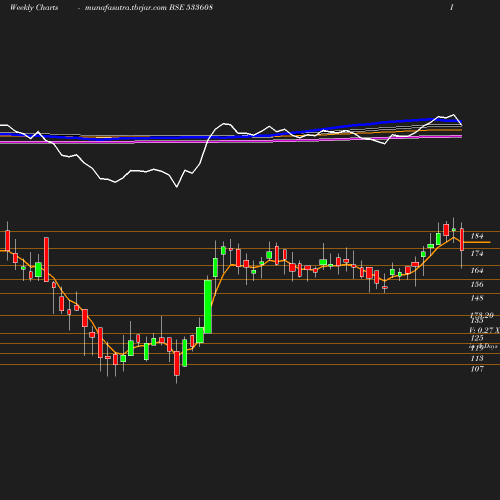The image size is (500, 500).
Task: Click the 'V: 0.27 X' volume label
Action: tap(485, 330)
